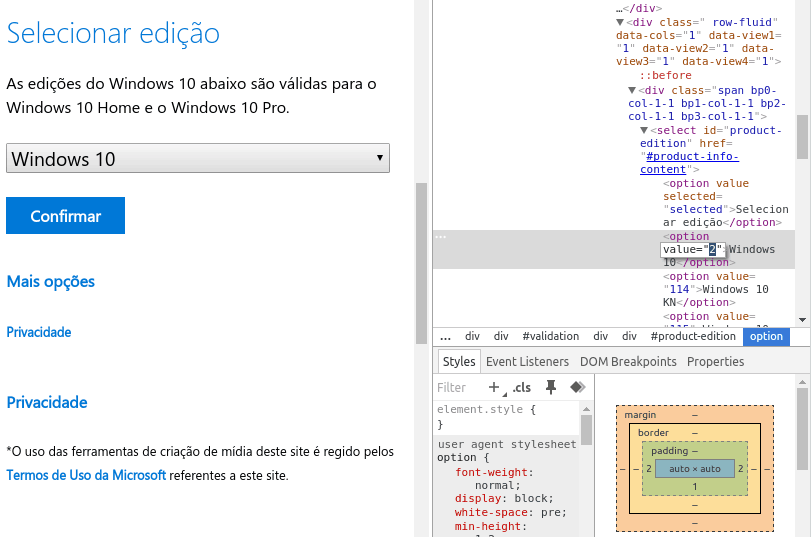The height and width of the screenshot is (537, 811).
Task: Click the Confirmar button
Action: coord(65,215)
